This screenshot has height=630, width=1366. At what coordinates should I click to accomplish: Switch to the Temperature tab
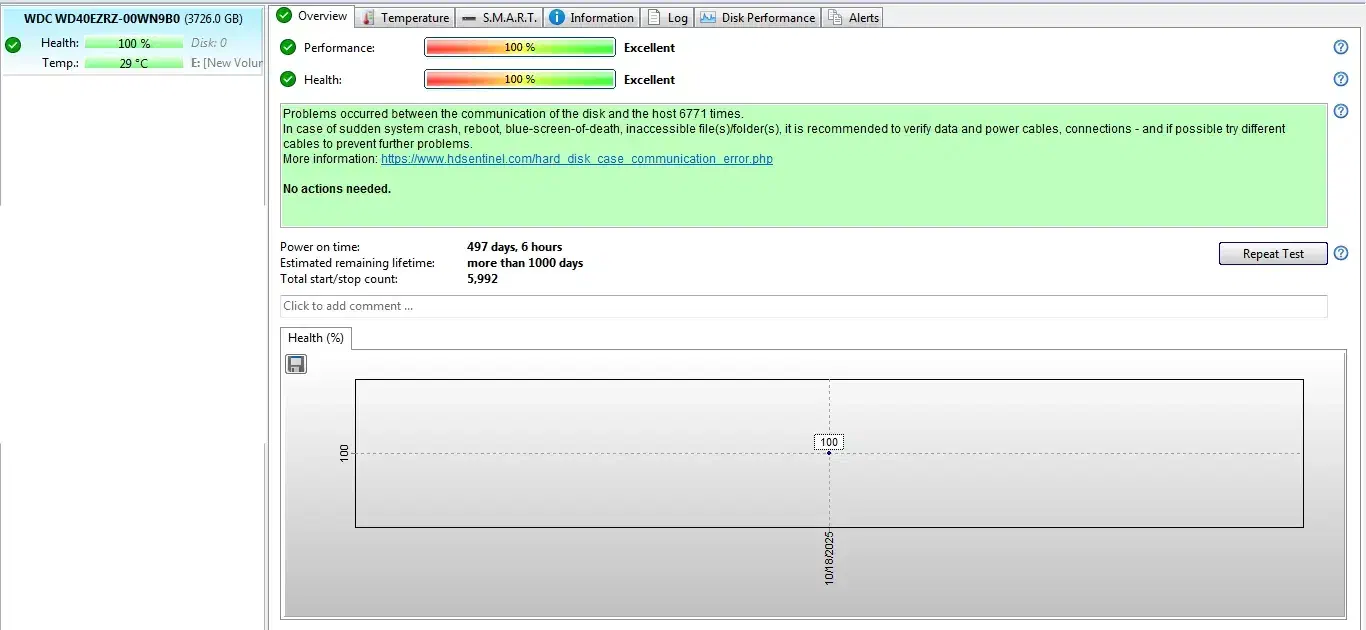pos(405,17)
